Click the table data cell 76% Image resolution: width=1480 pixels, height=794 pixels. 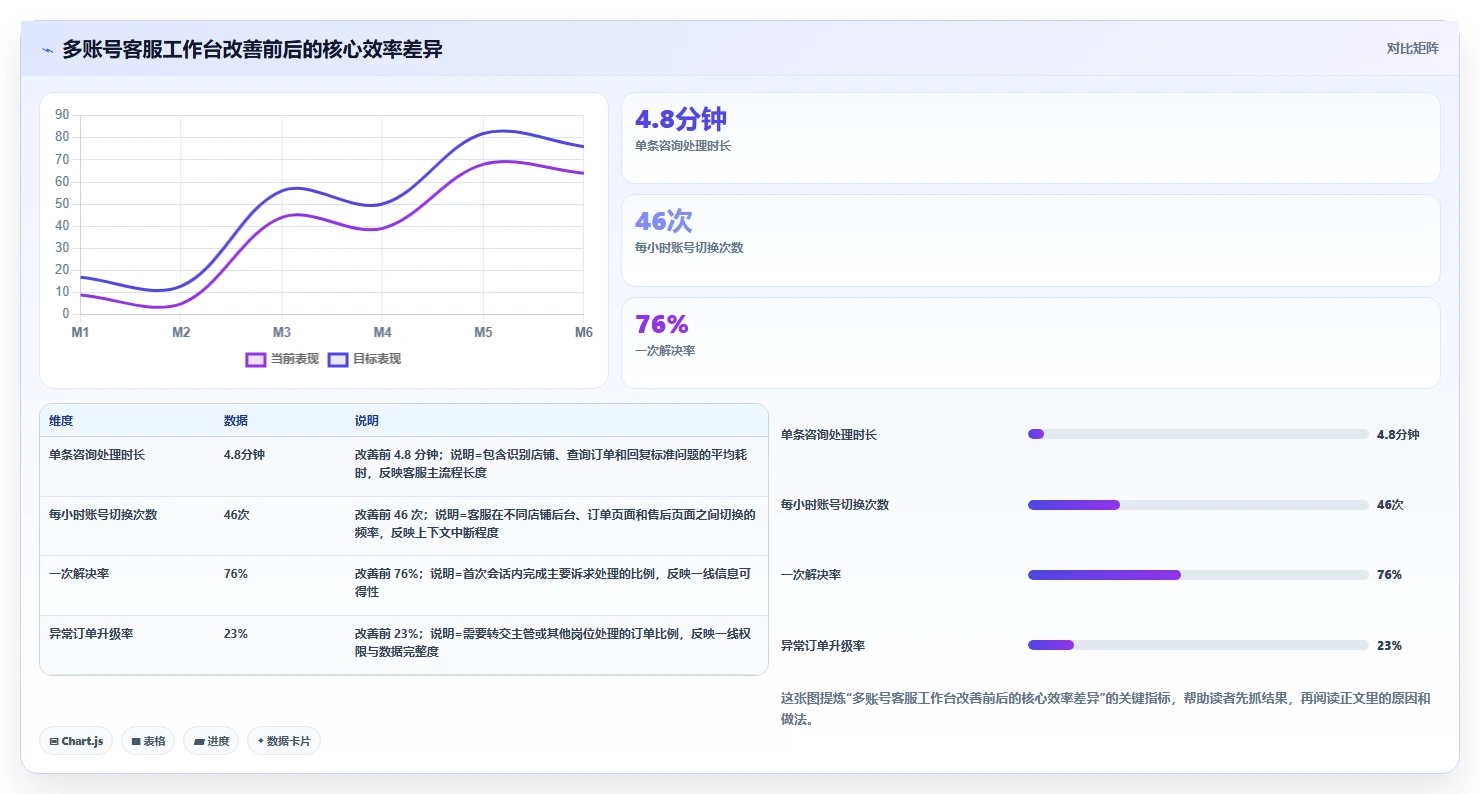[x=236, y=574]
